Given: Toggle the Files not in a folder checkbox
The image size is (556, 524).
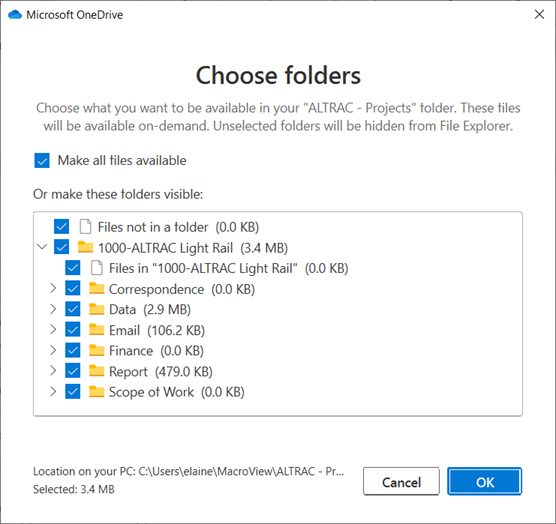Looking at the screenshot, I should click(61, 227).
